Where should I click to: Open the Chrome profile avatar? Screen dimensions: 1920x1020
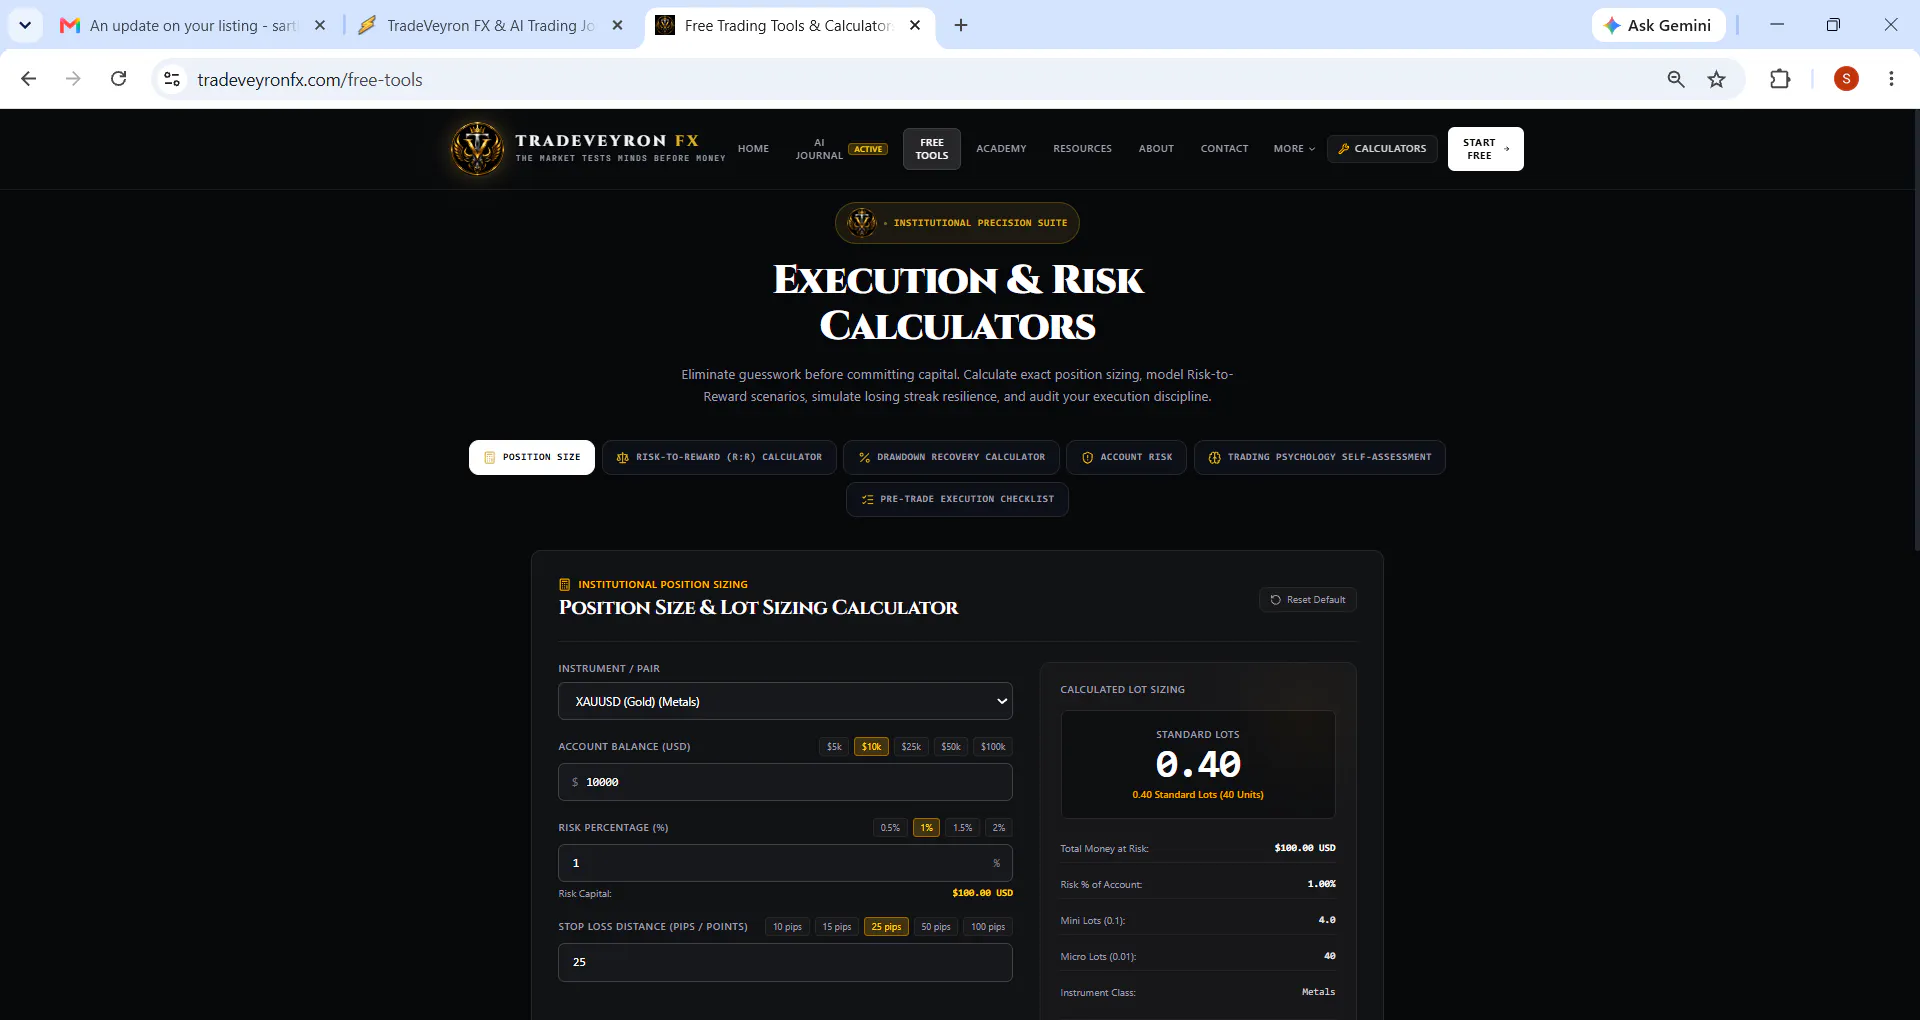click(1846, 79)
